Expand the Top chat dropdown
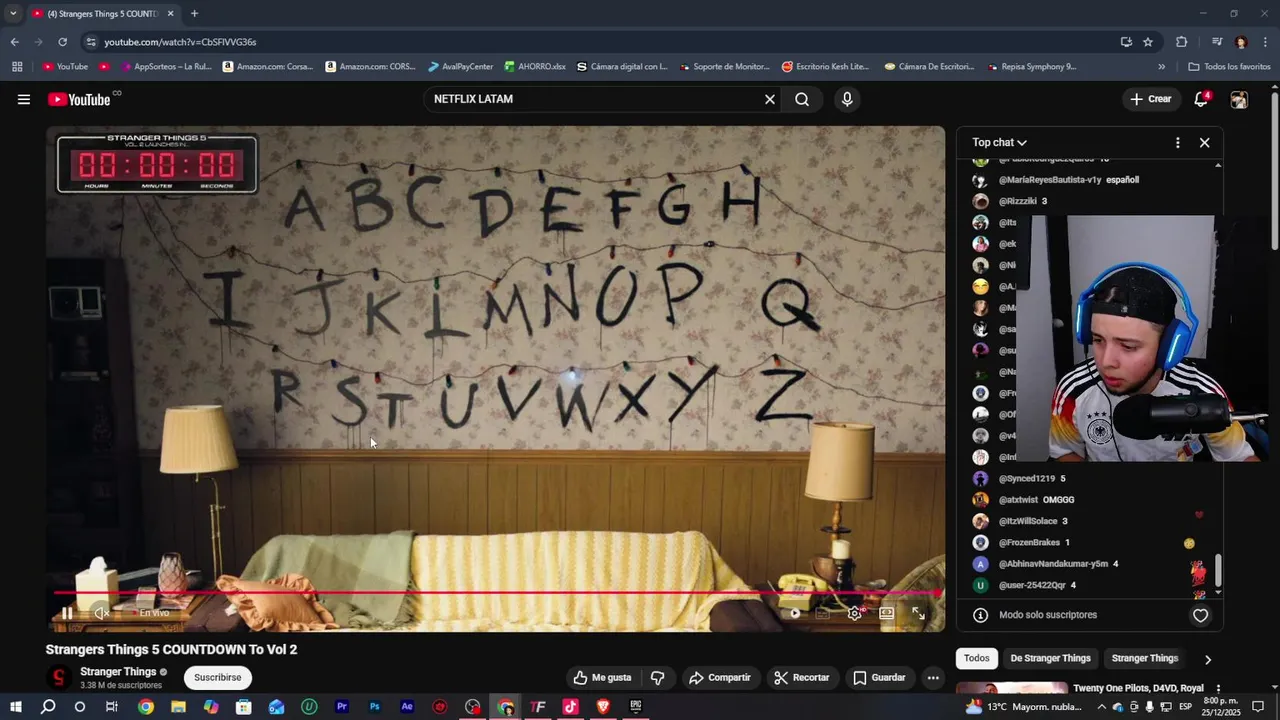 [x=1000, y=142]
